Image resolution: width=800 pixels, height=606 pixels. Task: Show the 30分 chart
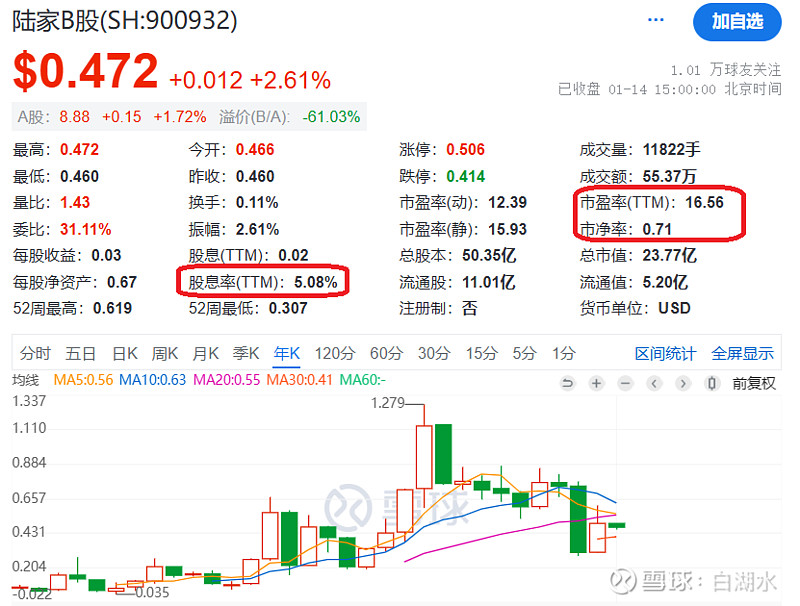pos(434,353)
